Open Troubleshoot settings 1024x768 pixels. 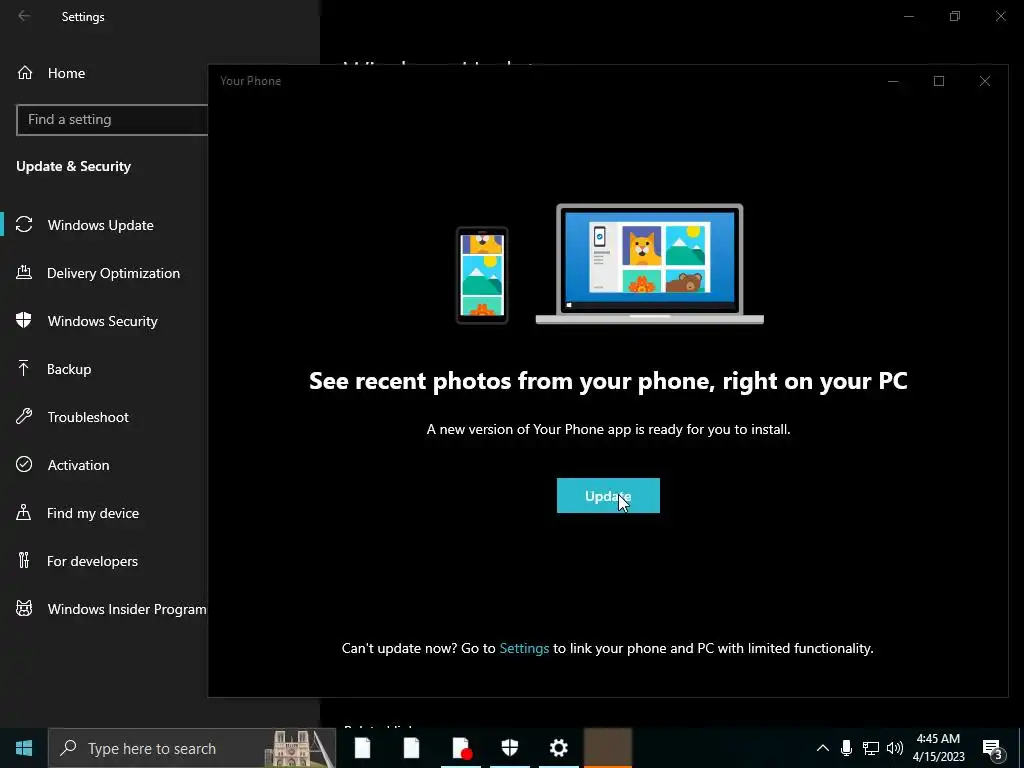(88, 417)
